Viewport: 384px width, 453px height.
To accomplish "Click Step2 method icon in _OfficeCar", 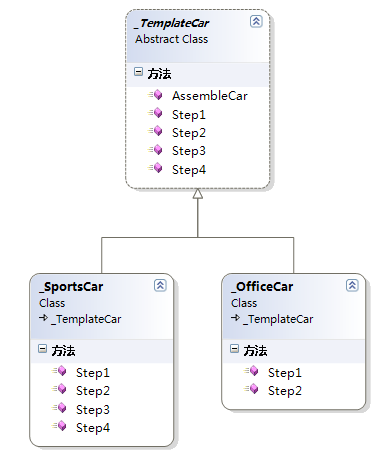I will point(252,389).
